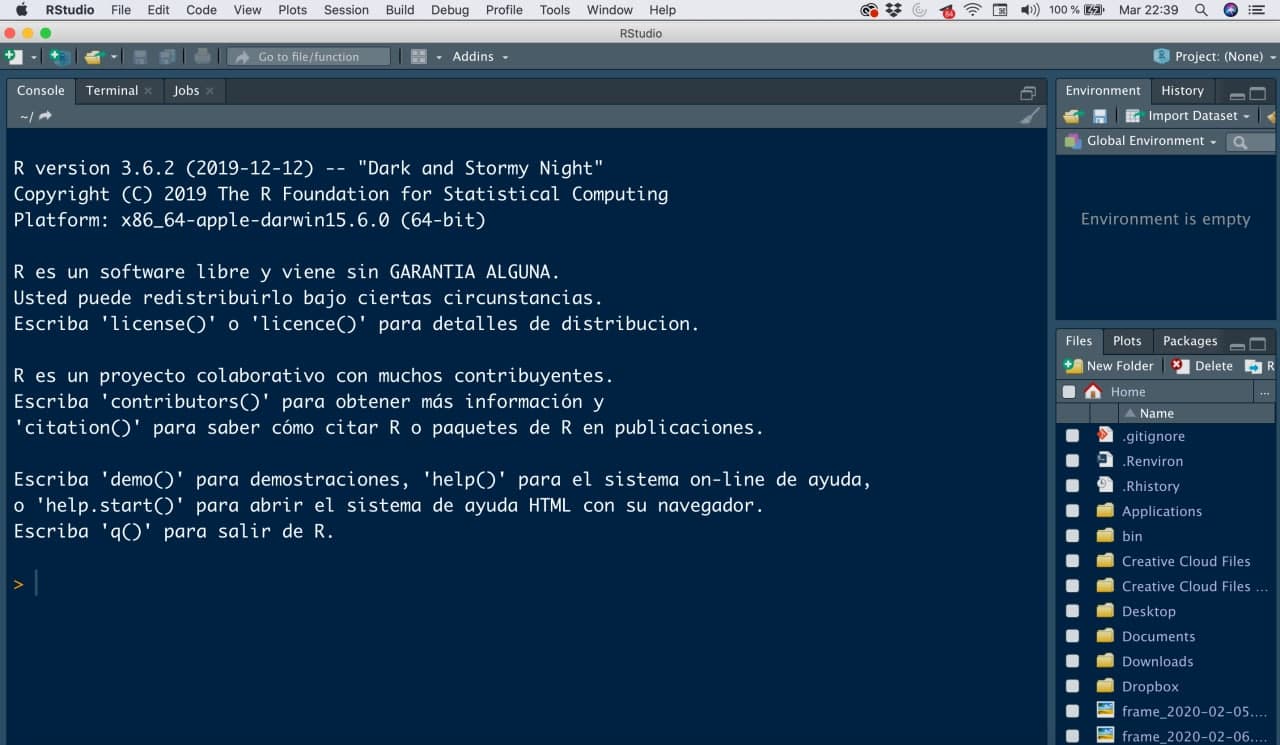
Task: Check the box next to .Rhistory
Action: tap(1072, 486)
